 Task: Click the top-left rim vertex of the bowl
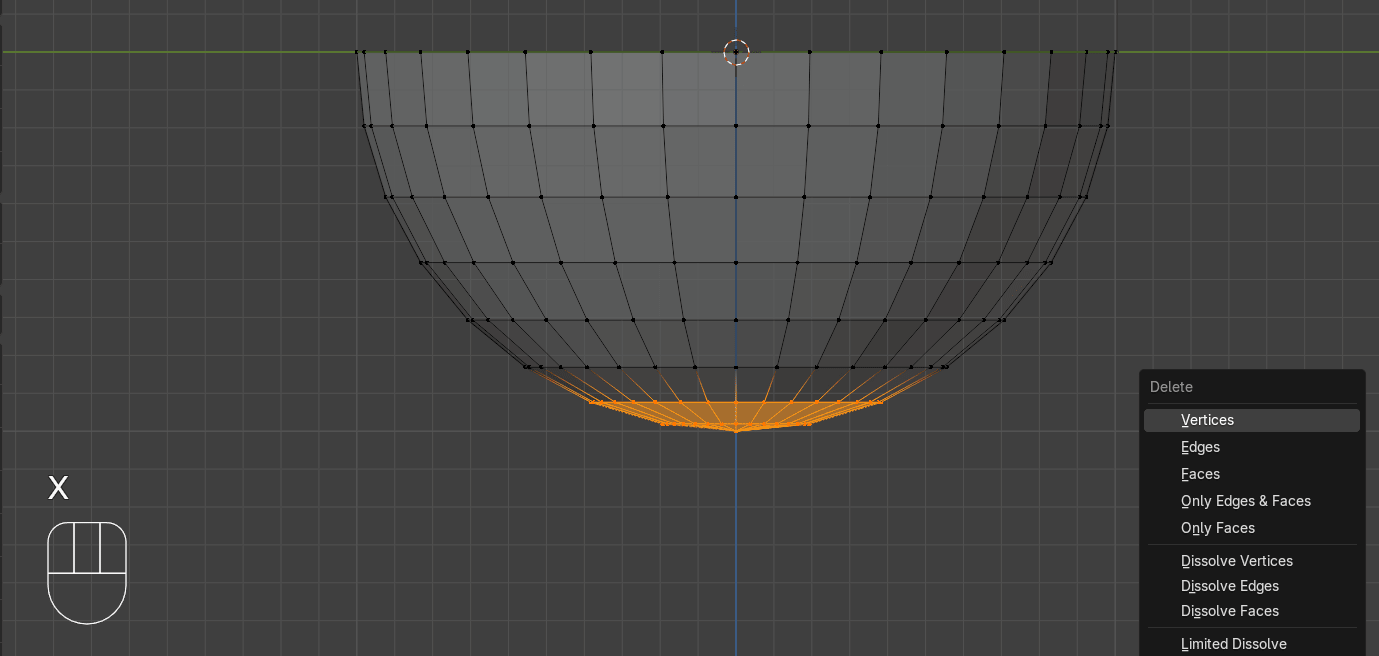click(358, 52)
